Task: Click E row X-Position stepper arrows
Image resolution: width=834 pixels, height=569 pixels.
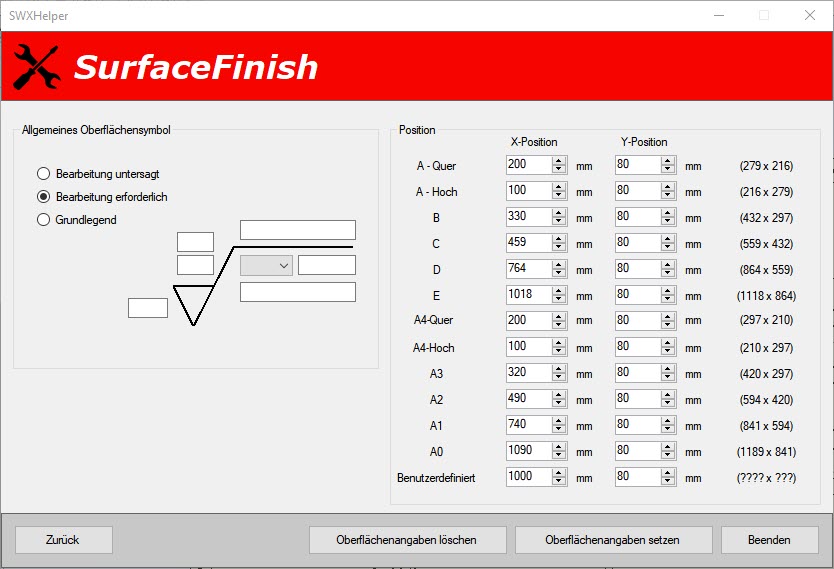Action: click(x=558, y=295)
